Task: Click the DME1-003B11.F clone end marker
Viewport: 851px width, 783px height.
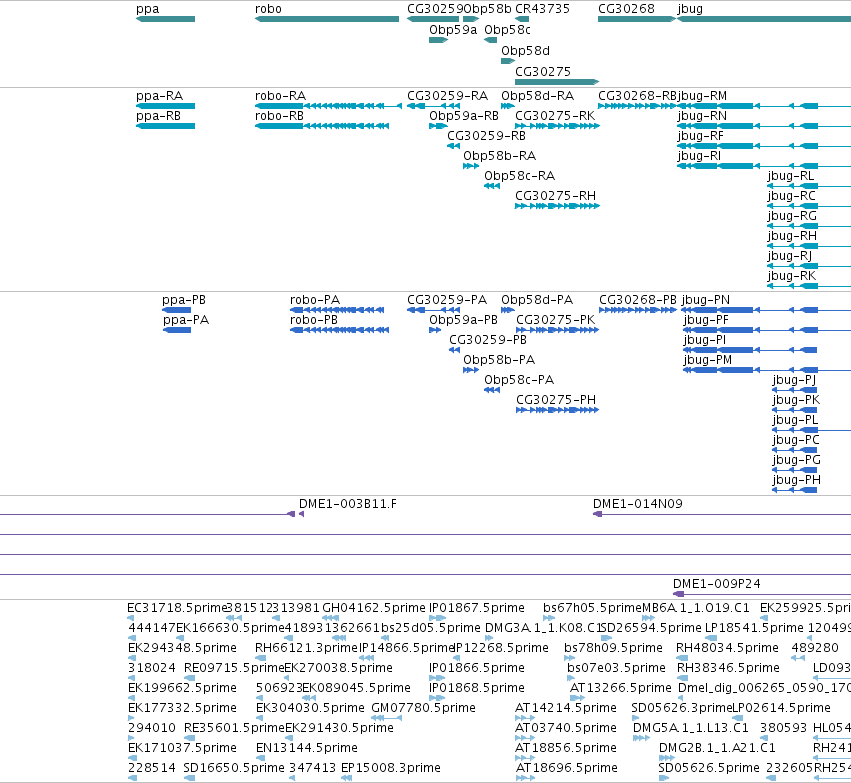Action: (x=301, y=514)
